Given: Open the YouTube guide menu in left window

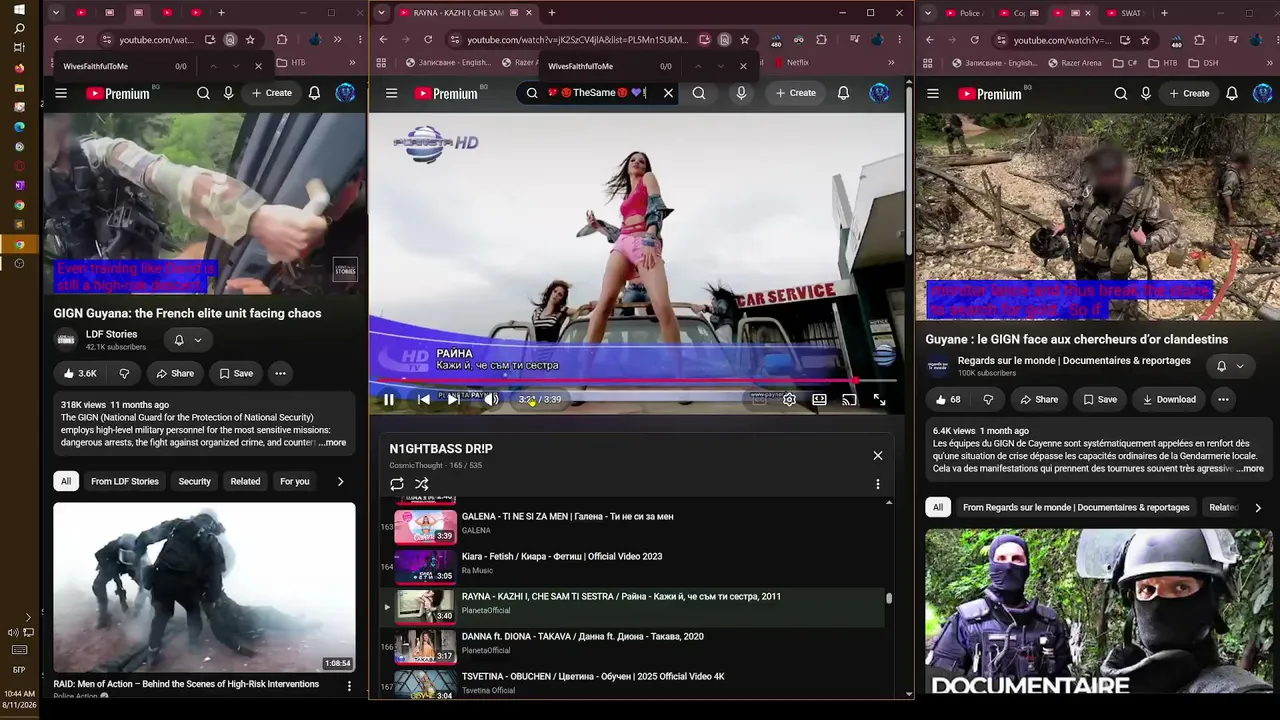Looking at the screenshot, I should coord(61,93).
